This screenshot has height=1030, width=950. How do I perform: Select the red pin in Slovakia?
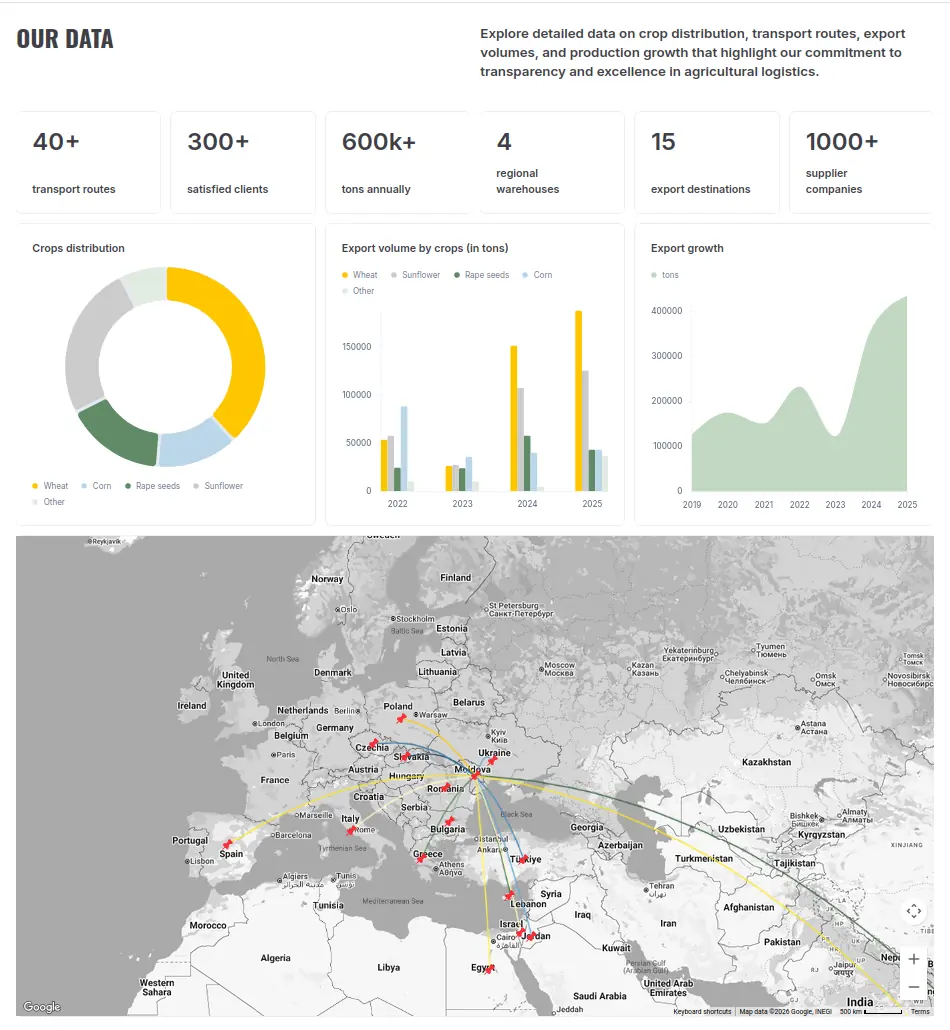[405, 757]
